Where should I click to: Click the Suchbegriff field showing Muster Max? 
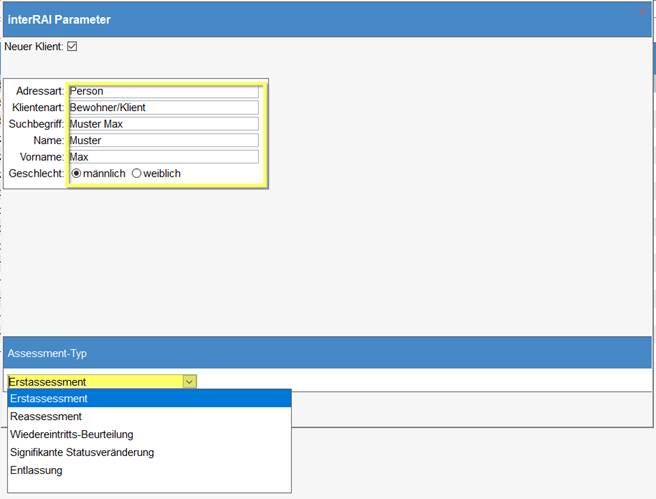(x=164, y=124)
